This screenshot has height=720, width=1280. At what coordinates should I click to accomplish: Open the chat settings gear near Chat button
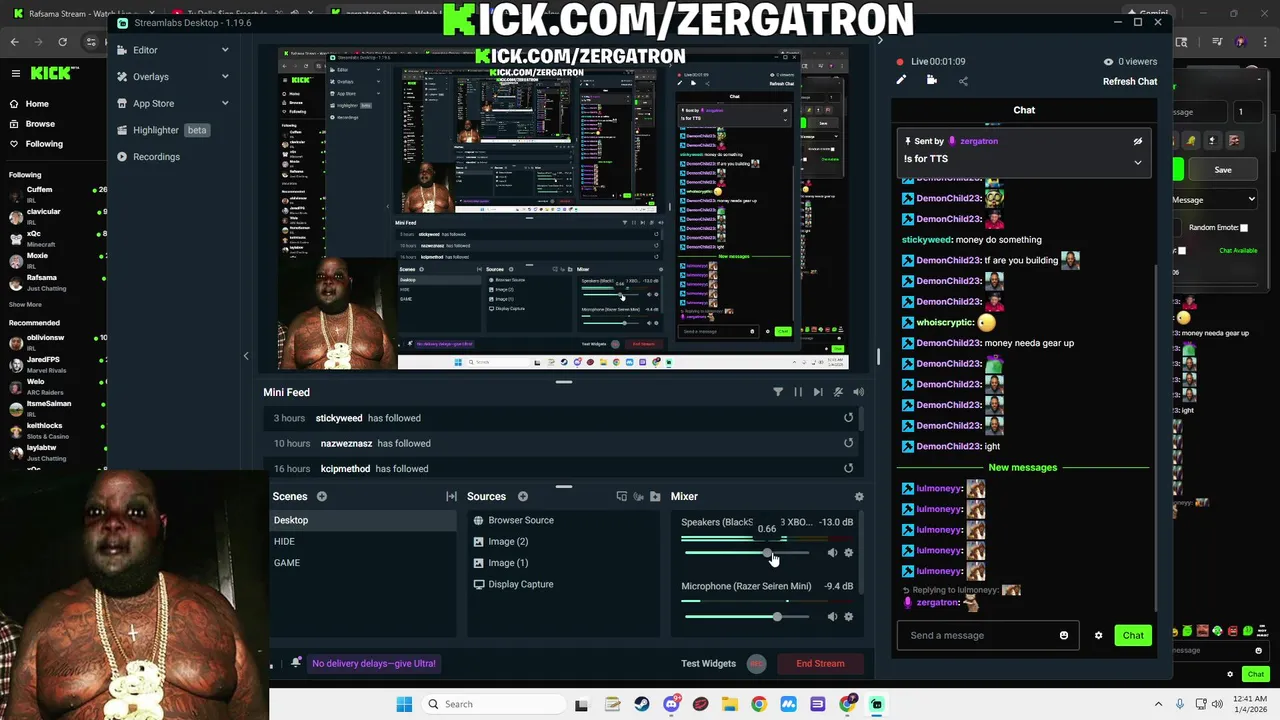point(1098,635)
